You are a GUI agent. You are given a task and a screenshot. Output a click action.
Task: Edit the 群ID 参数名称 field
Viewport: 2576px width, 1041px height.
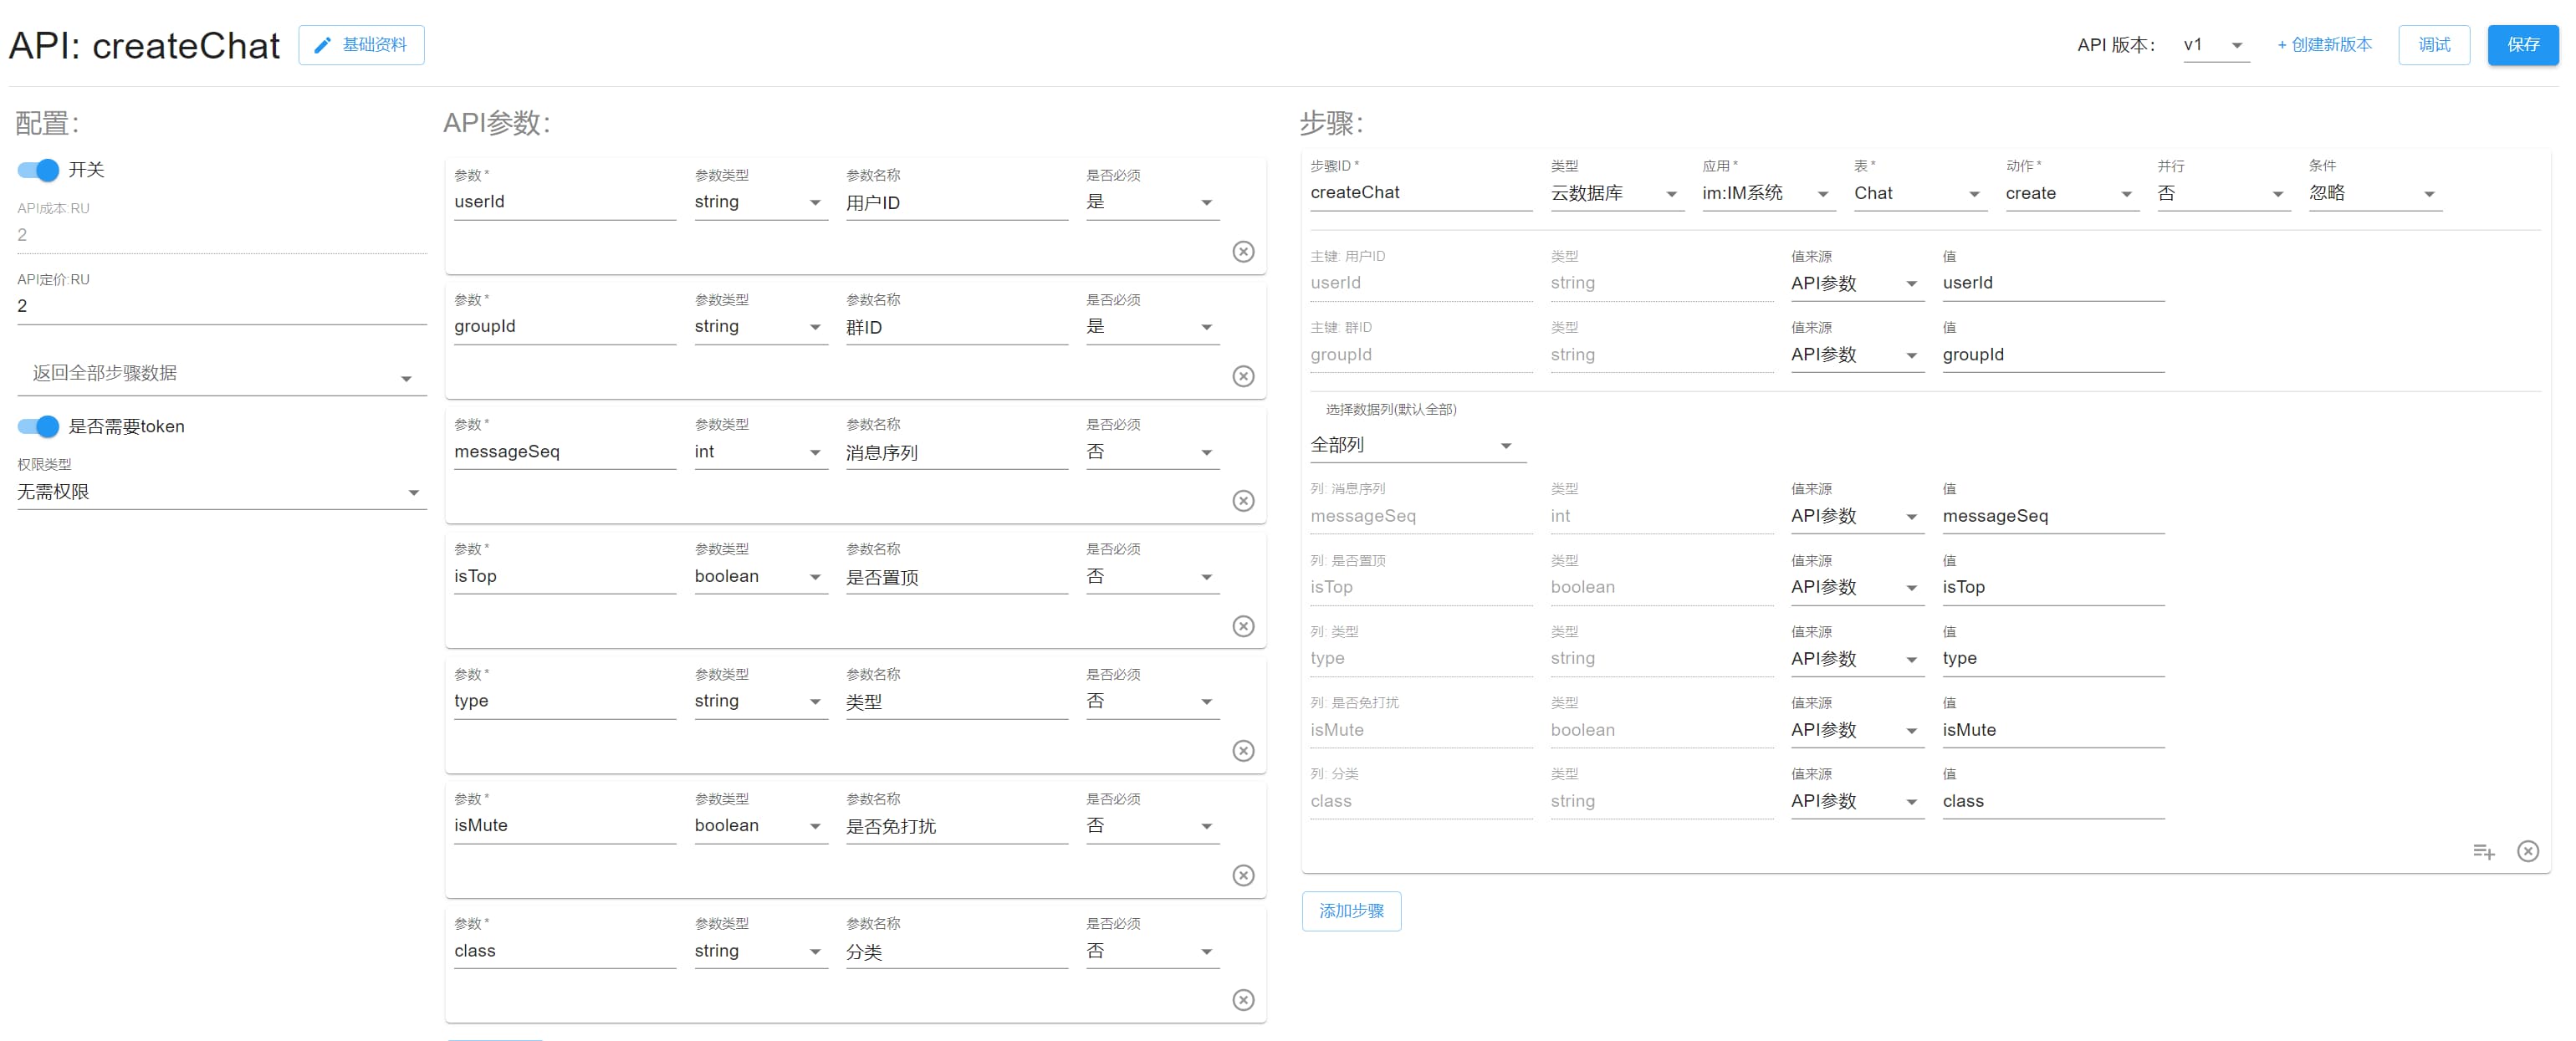(956, 327)
